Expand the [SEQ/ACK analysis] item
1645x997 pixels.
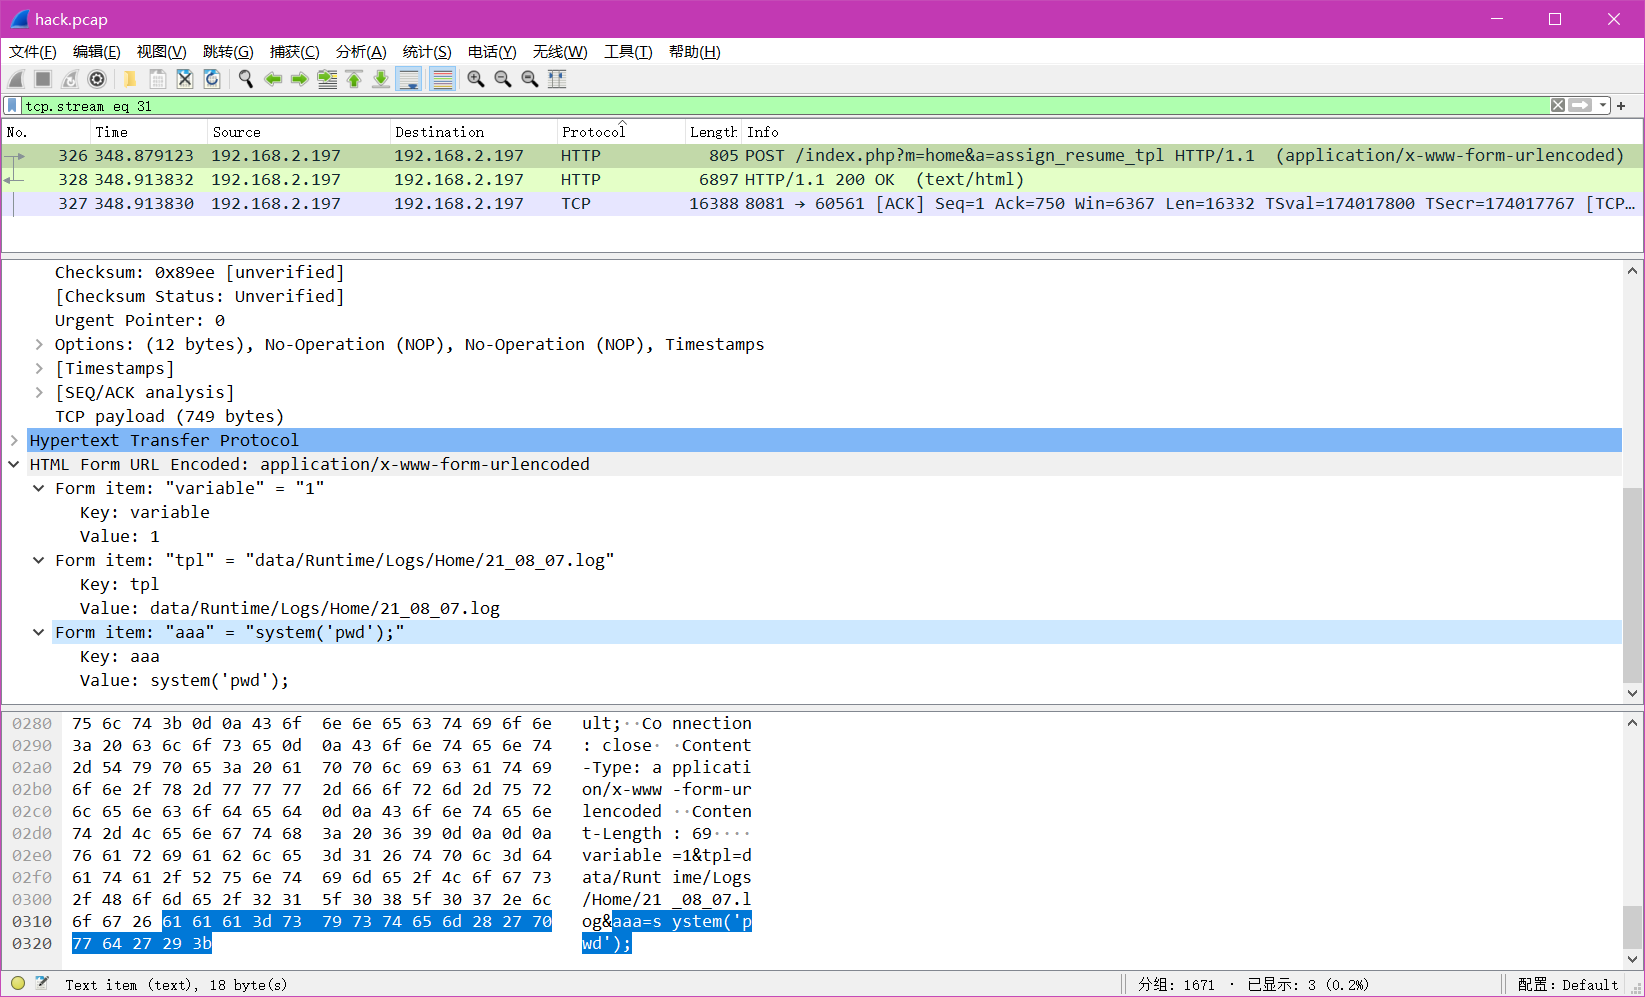coord(39,393)
